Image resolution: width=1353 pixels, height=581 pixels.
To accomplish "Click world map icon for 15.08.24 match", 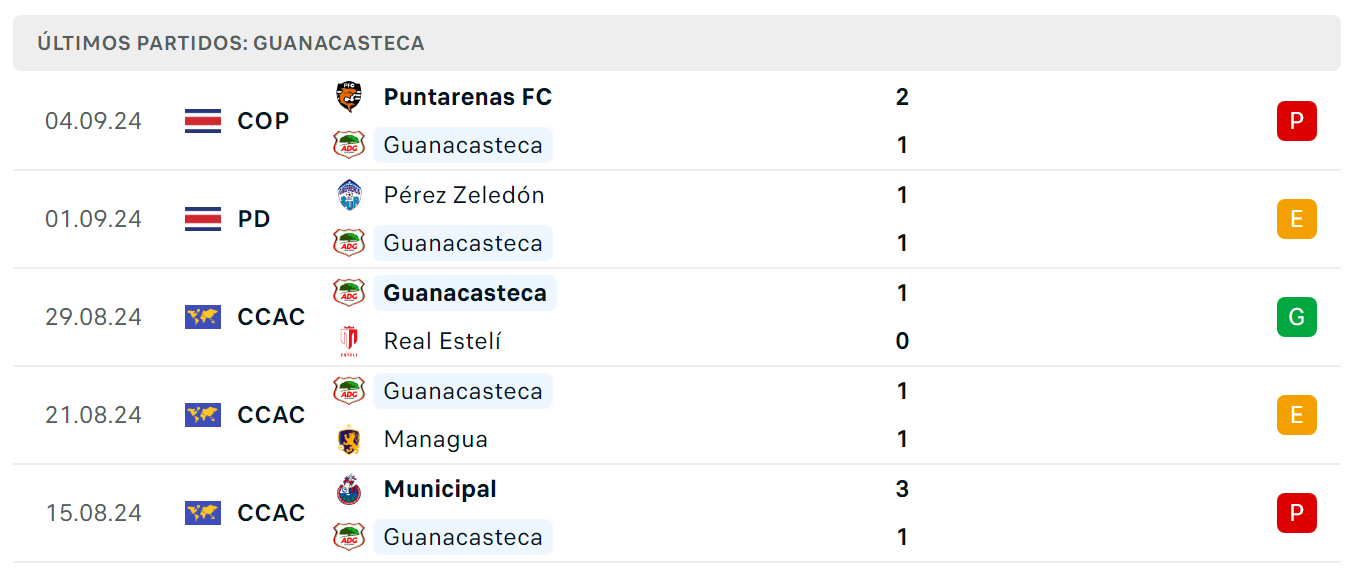I will tap(203, 513).
